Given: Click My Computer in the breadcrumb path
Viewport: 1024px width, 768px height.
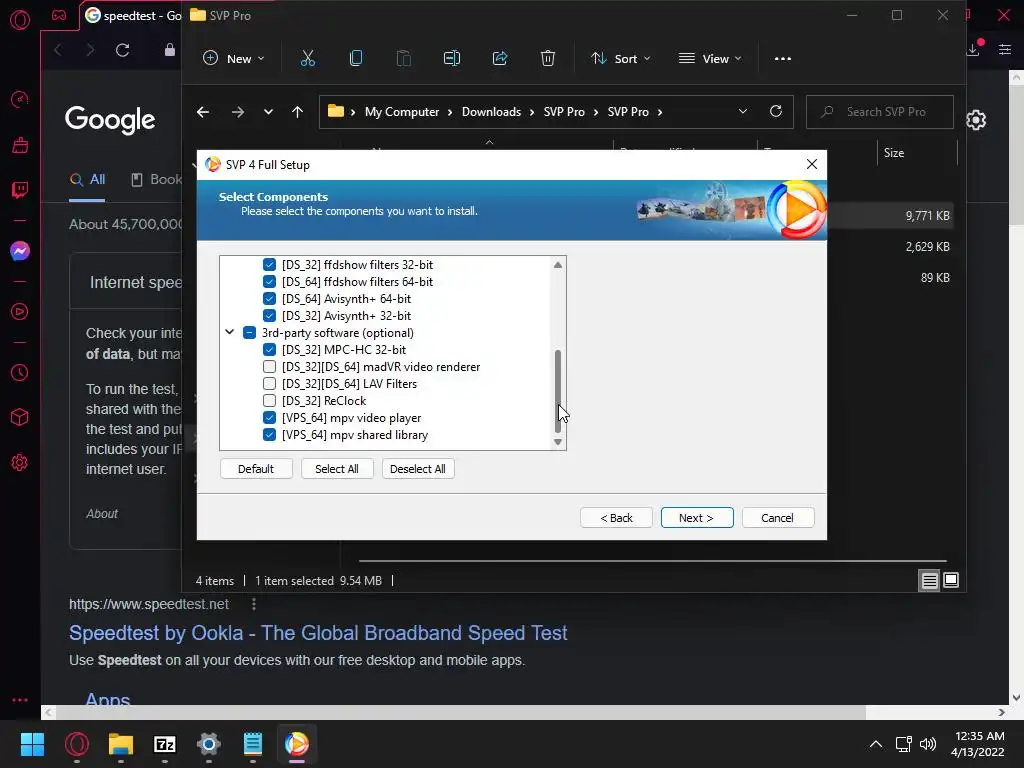Looking at the screenshot, I should (402, 112).
